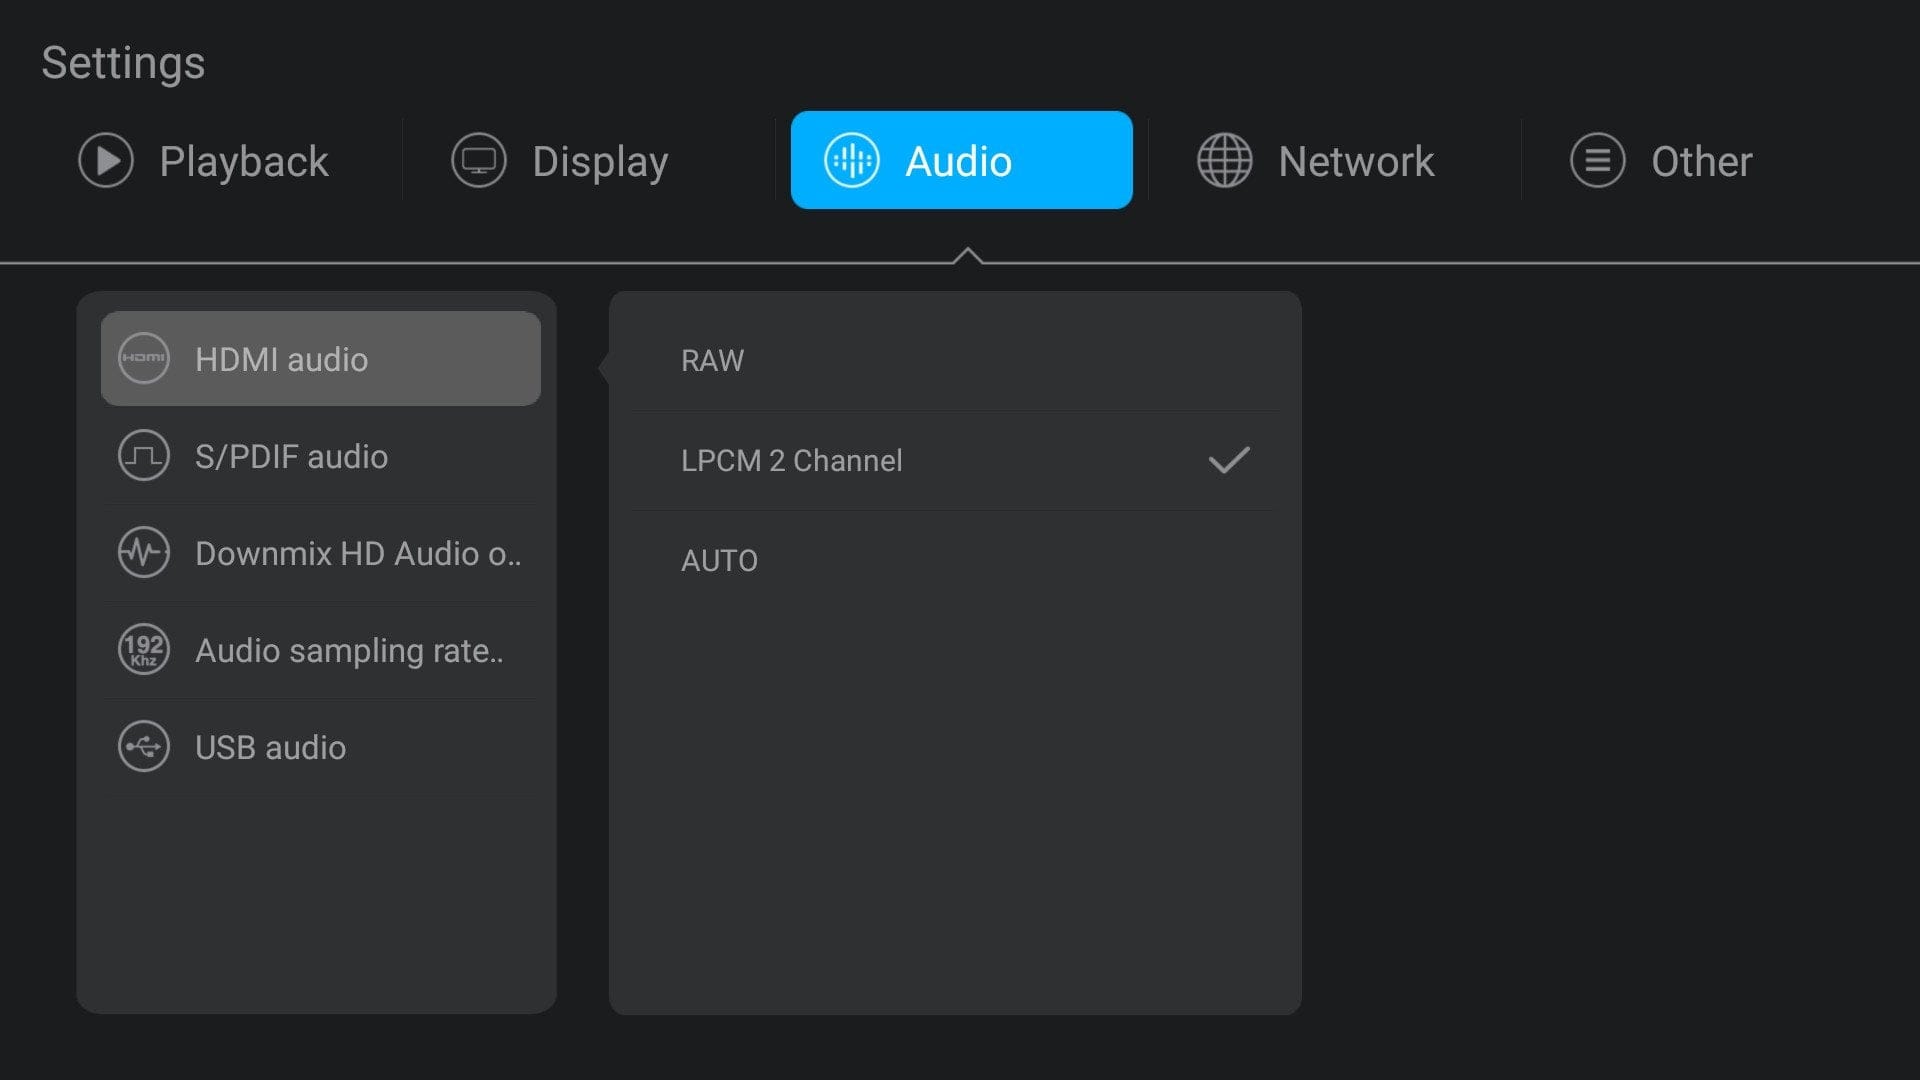
Task: Click the USB audio symbol icon
Action: point(144,747)
